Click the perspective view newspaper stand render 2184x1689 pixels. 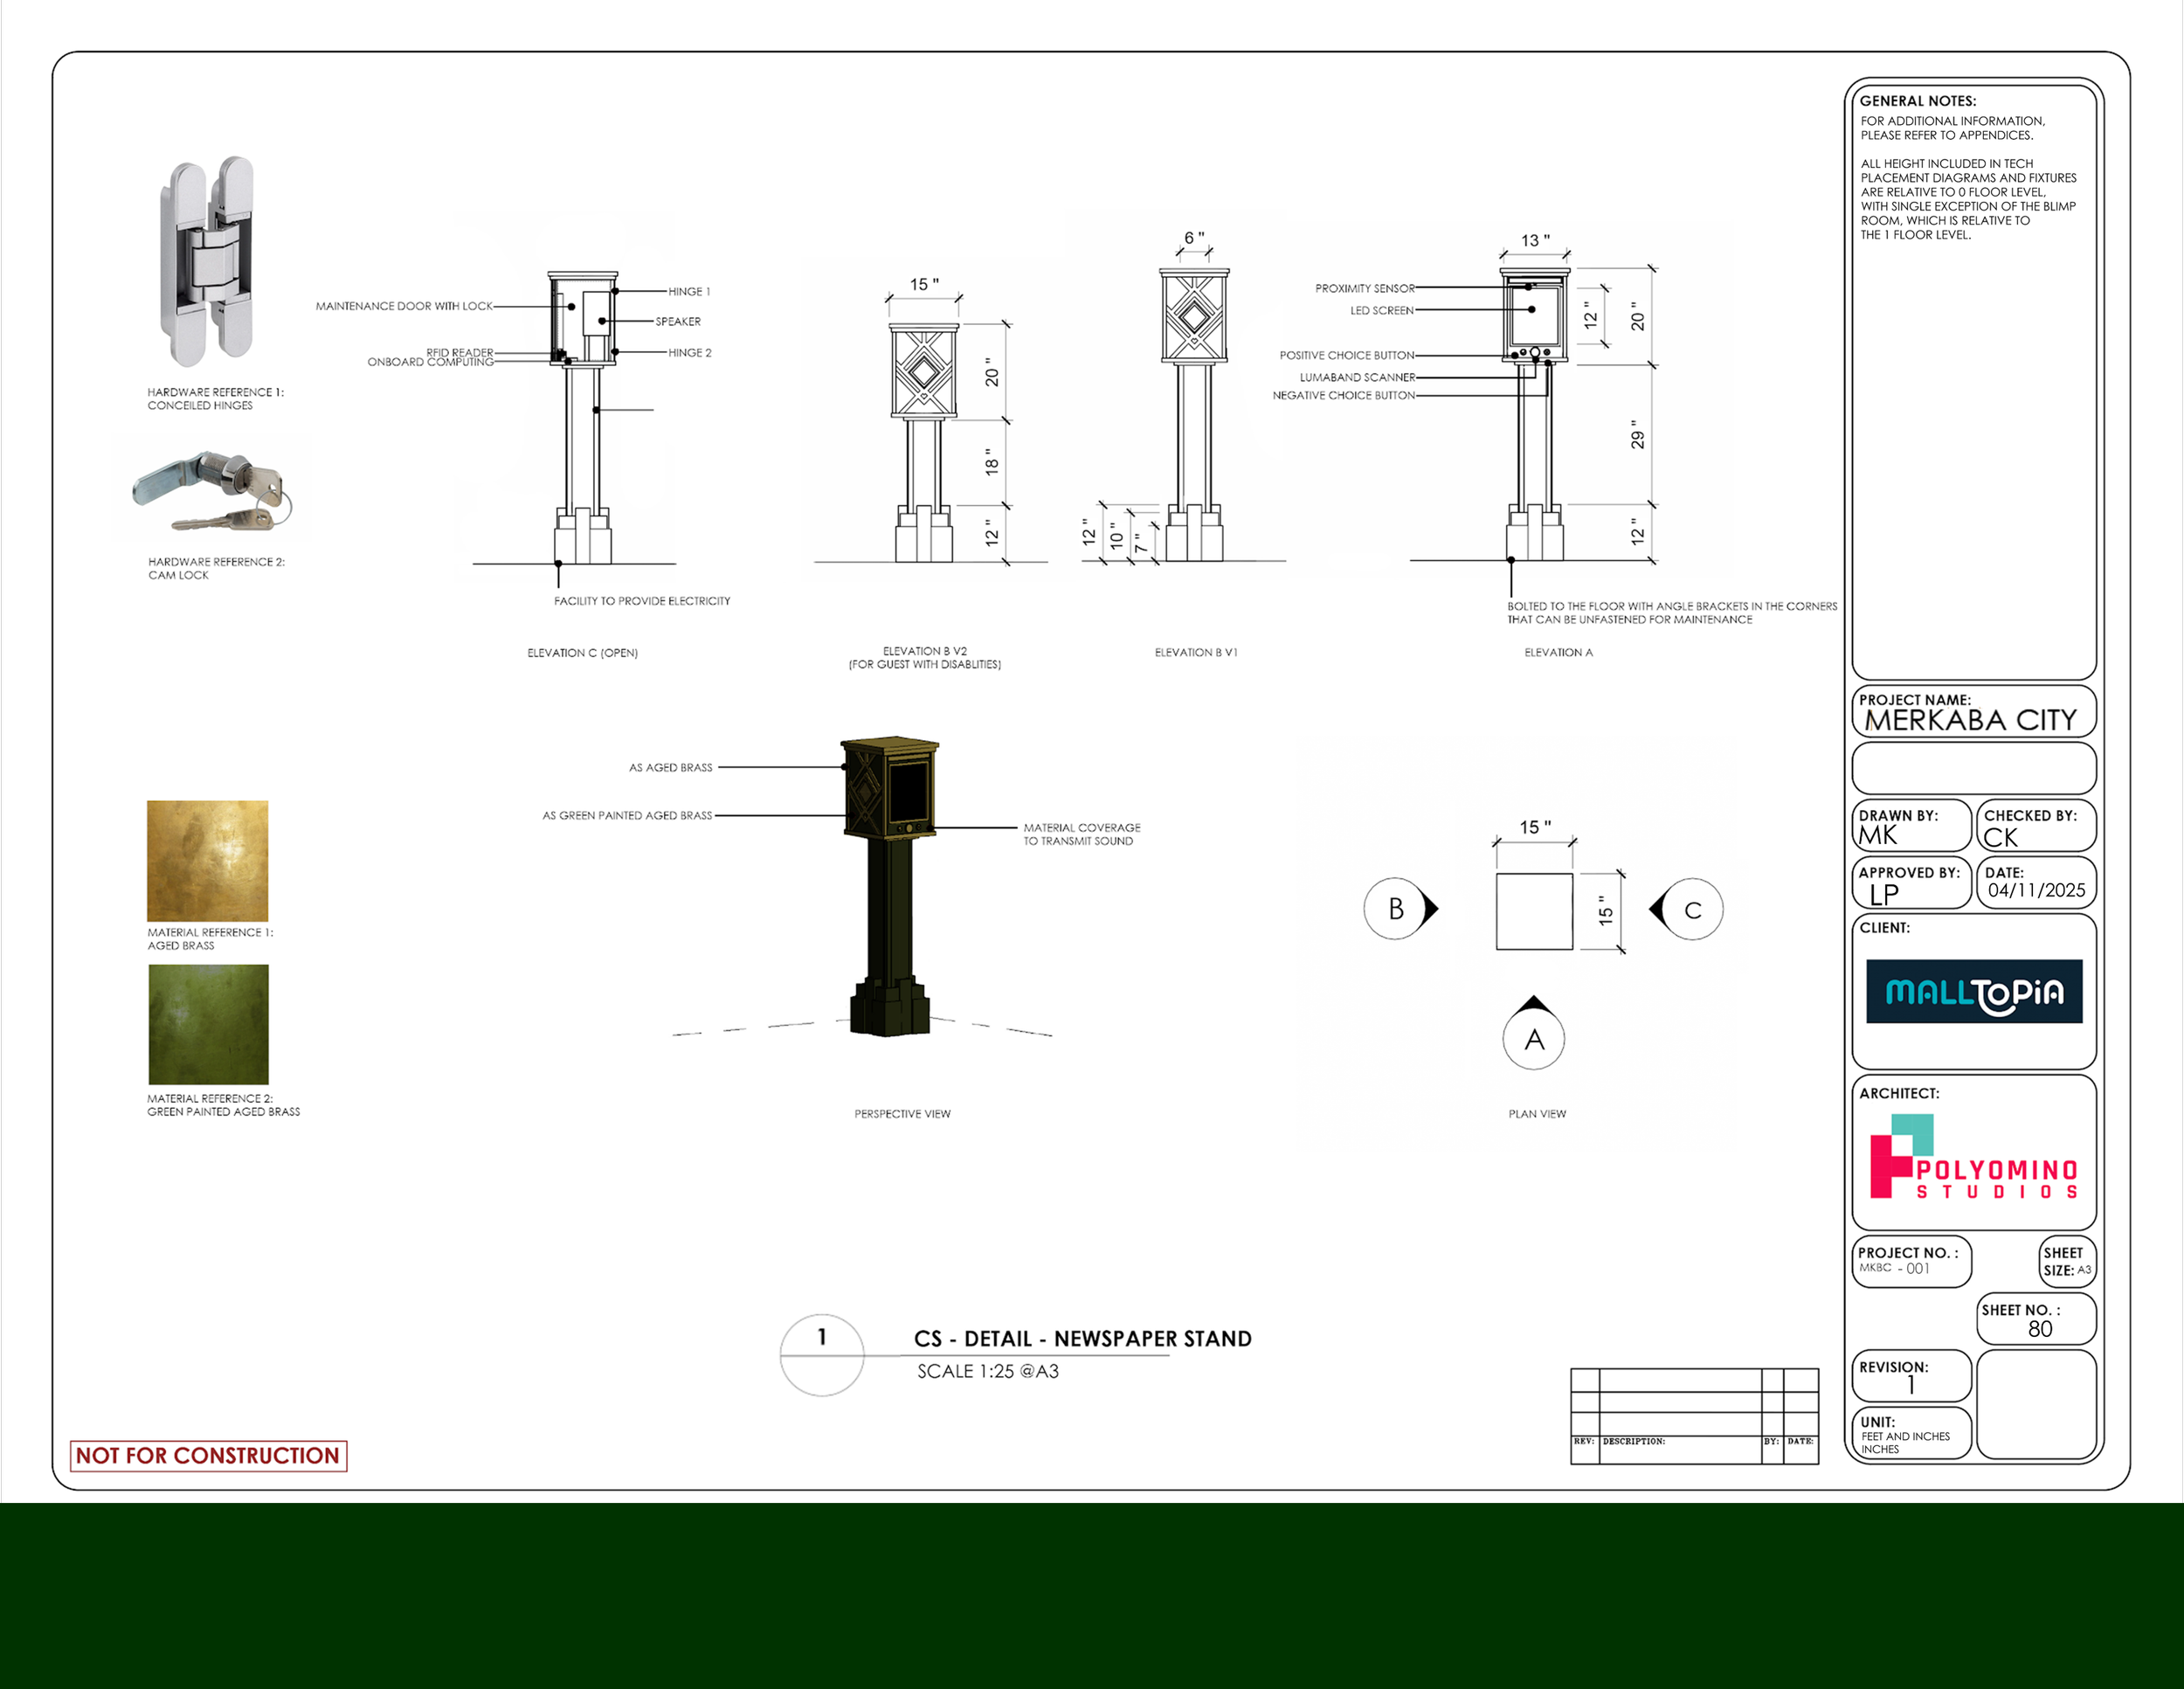coord(890,886)
